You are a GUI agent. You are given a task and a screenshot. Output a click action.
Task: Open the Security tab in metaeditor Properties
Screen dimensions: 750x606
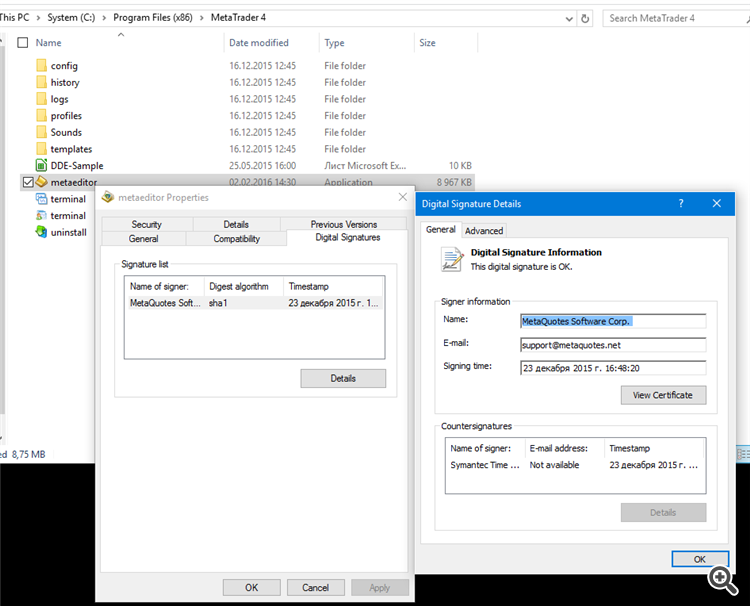coord(146,224)
